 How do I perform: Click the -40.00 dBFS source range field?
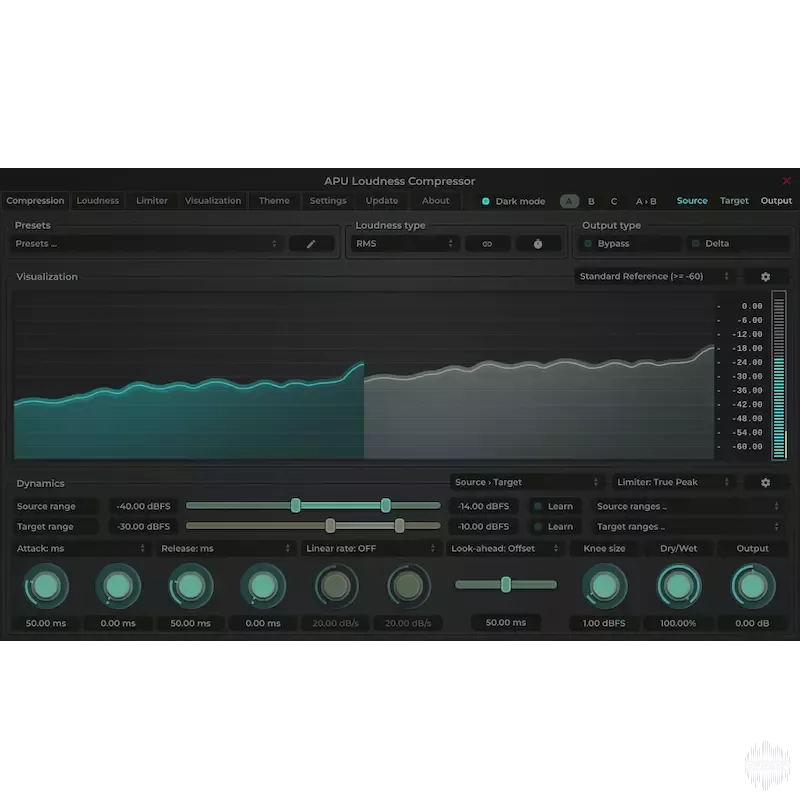point(143,506)
